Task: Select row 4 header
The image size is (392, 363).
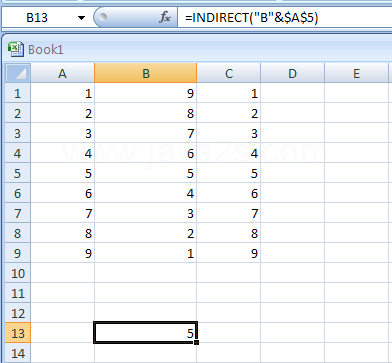Action: [x=18, y=153]
